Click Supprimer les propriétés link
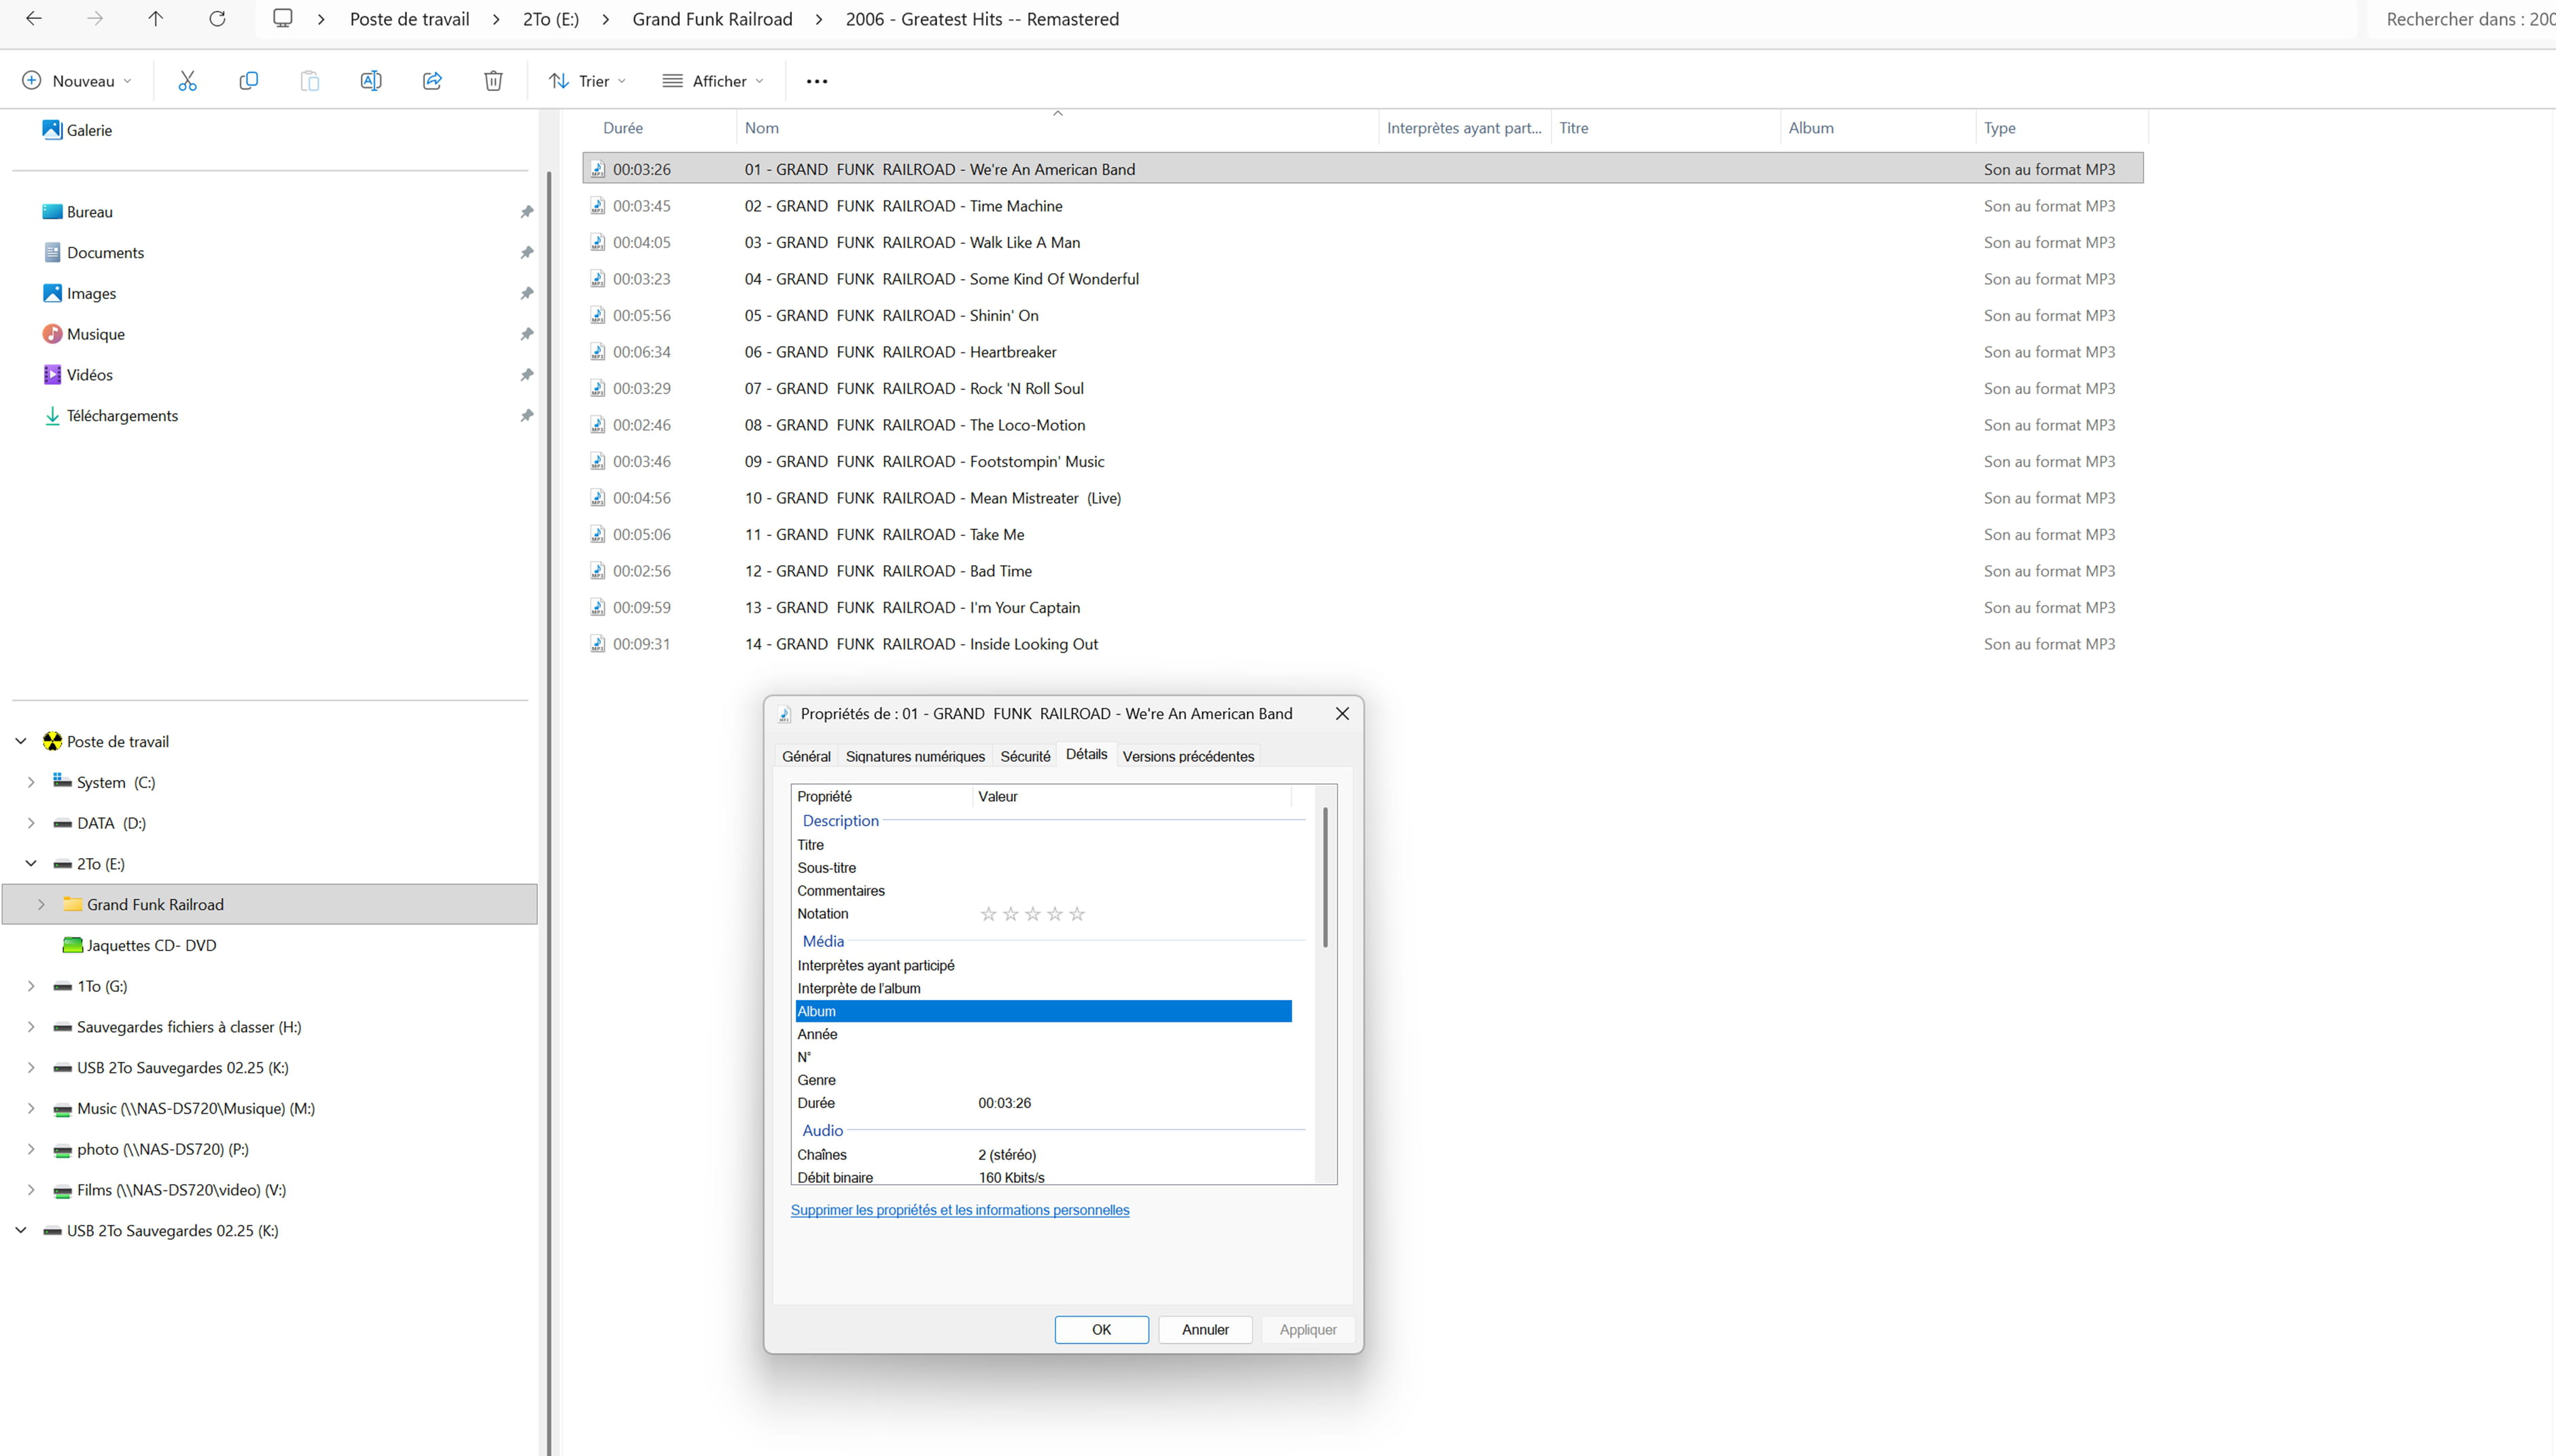This screenshot has width=2556, height=1456. tap(960, 1210)
